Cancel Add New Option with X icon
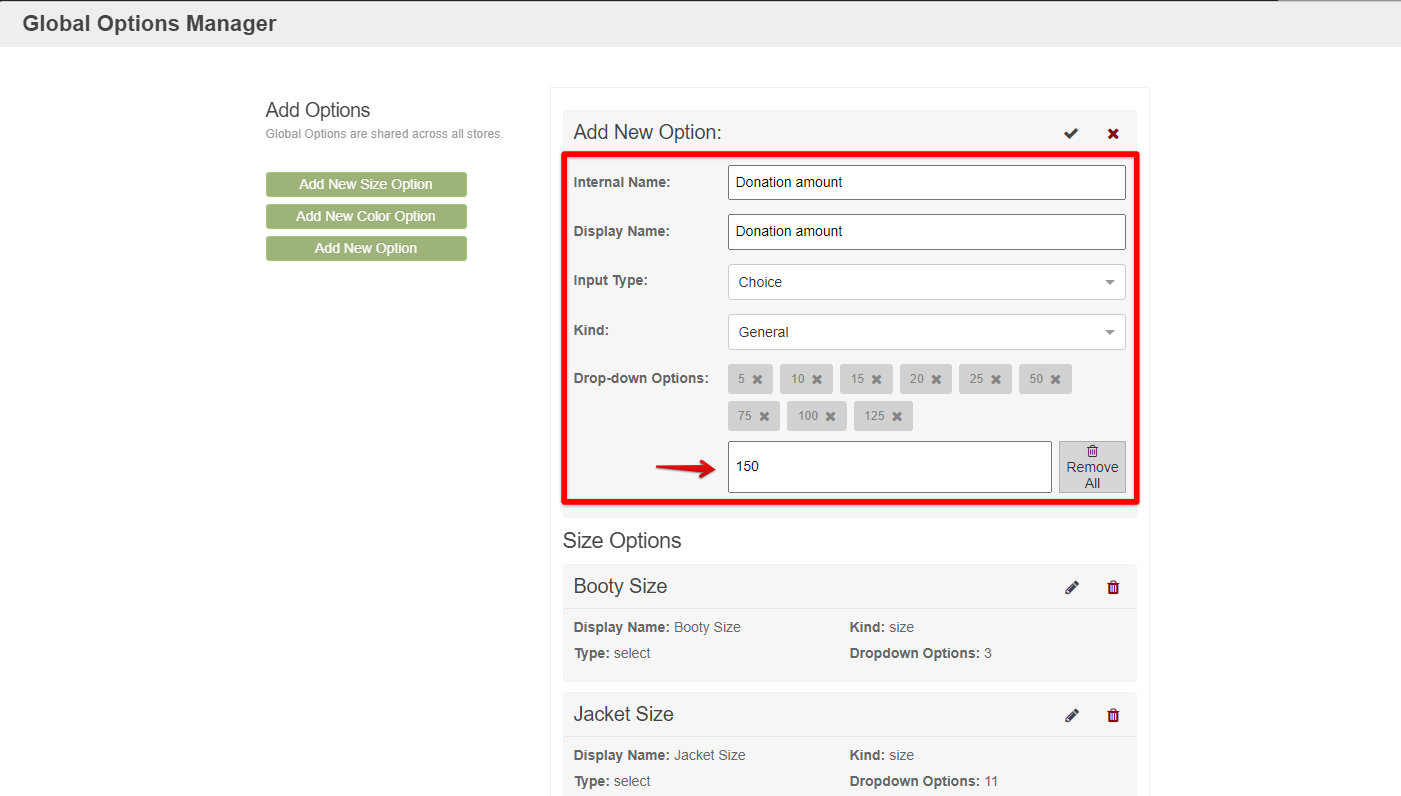This screenshot has height=796, width=1401. [x=1113, y=133]
